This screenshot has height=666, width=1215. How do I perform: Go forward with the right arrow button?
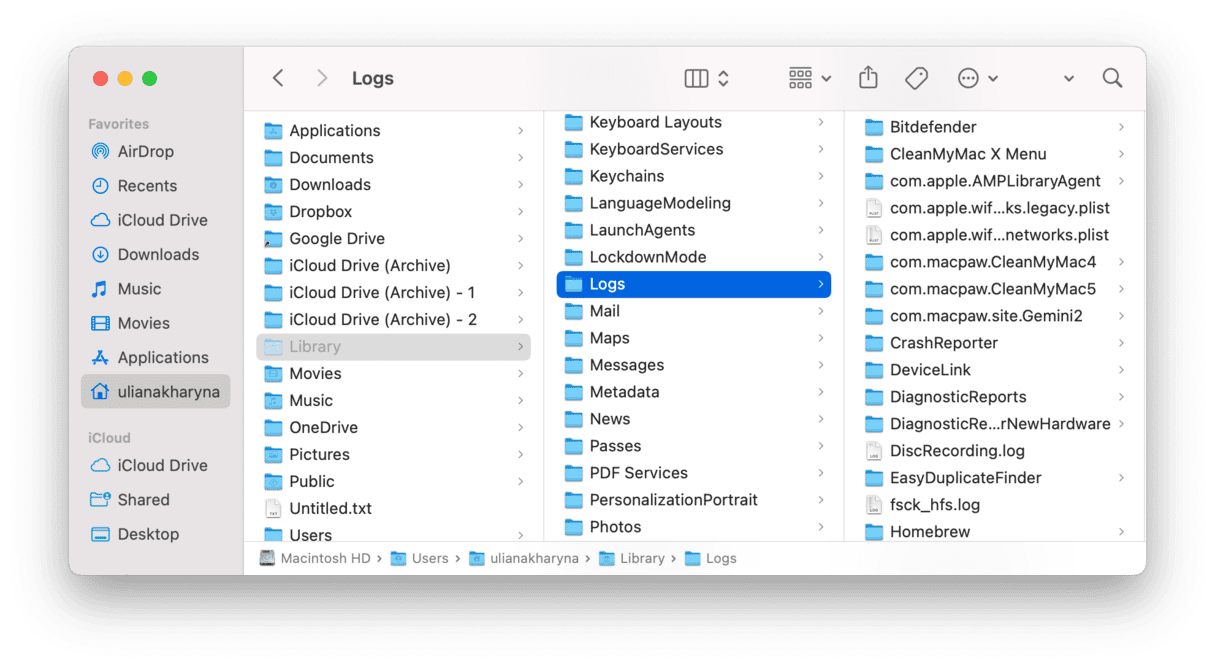321,78
